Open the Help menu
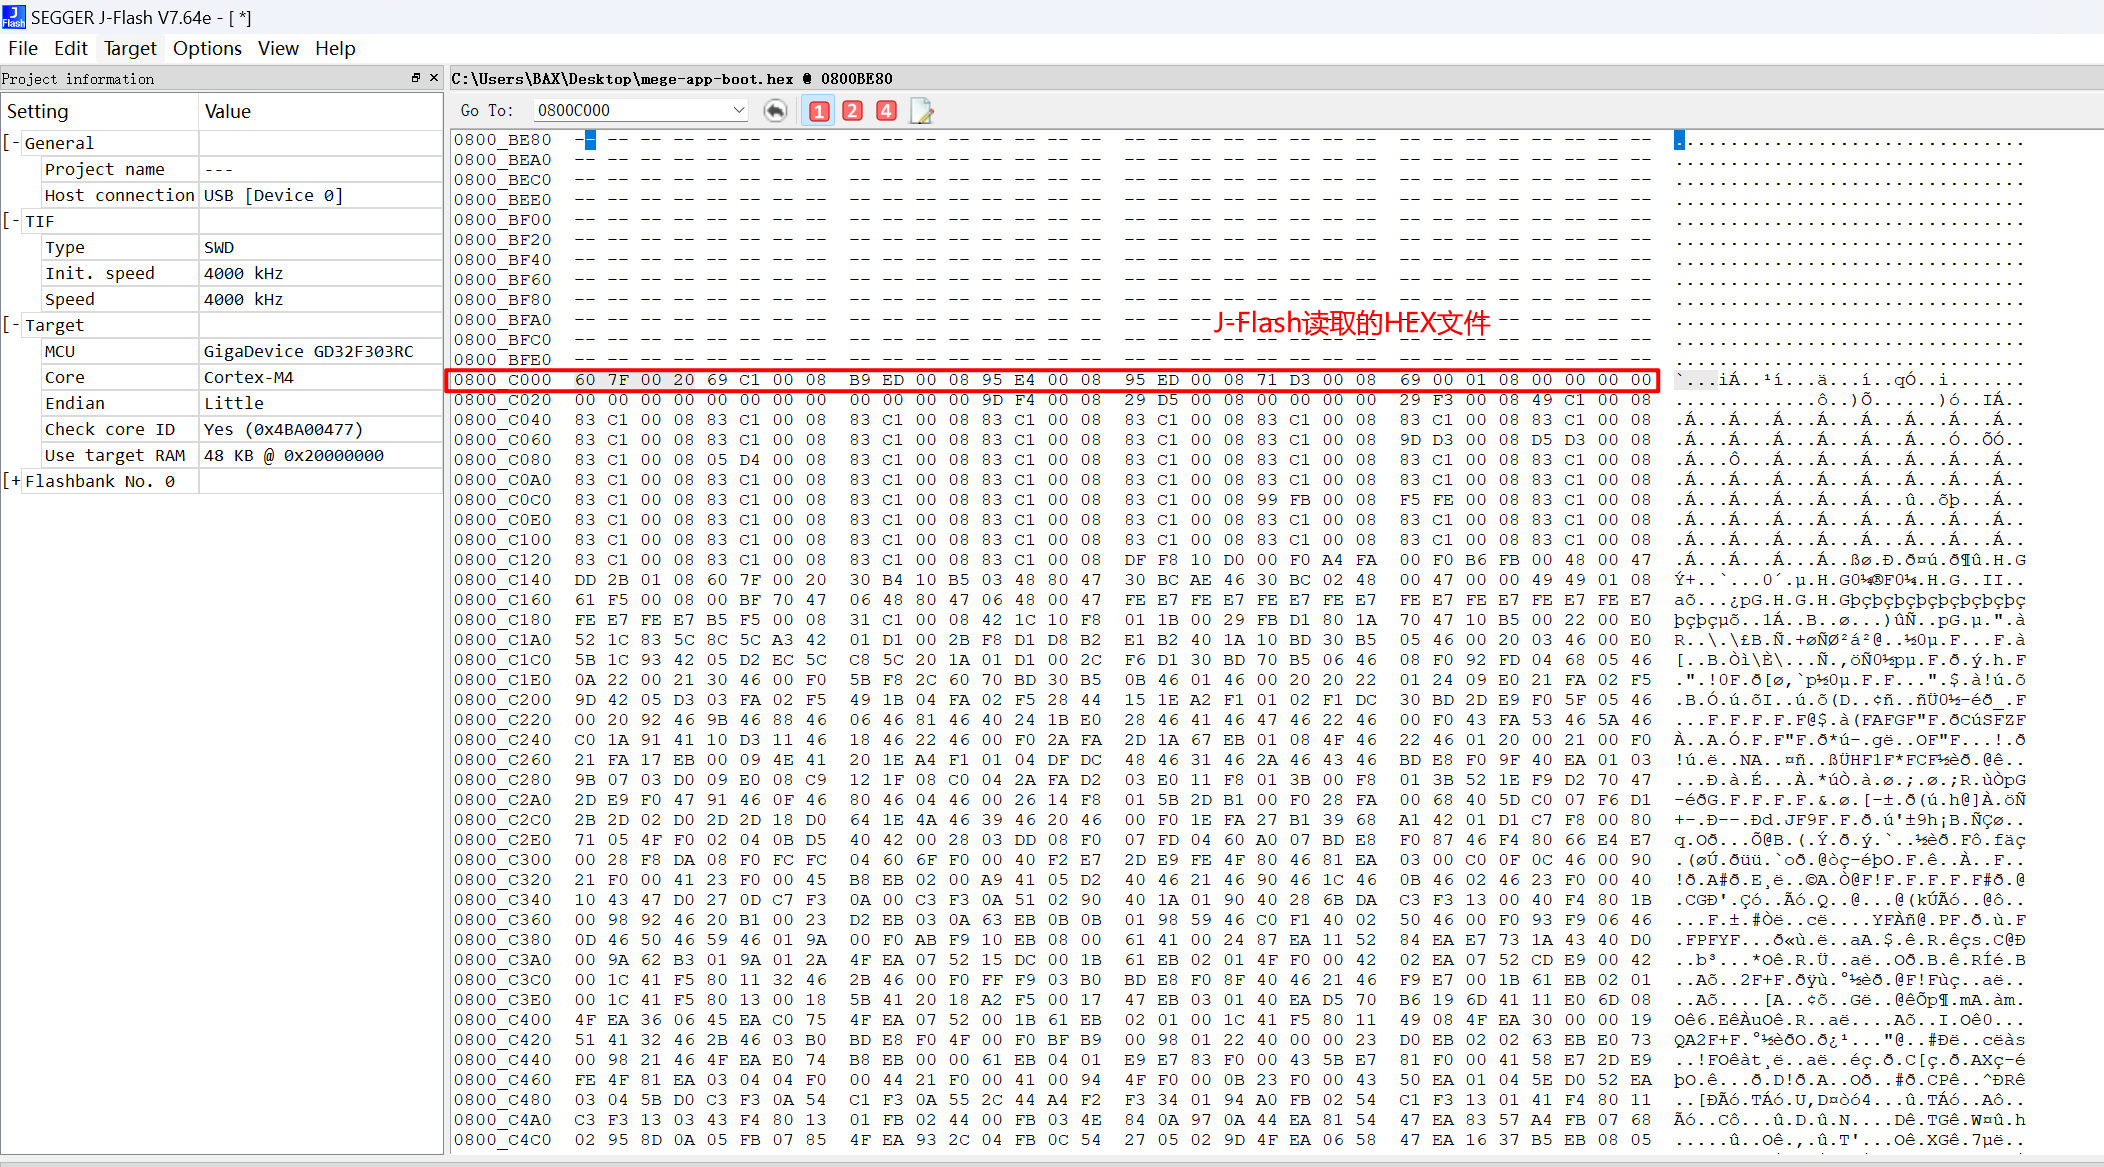 pyautogui.click(x=335, y=48)
